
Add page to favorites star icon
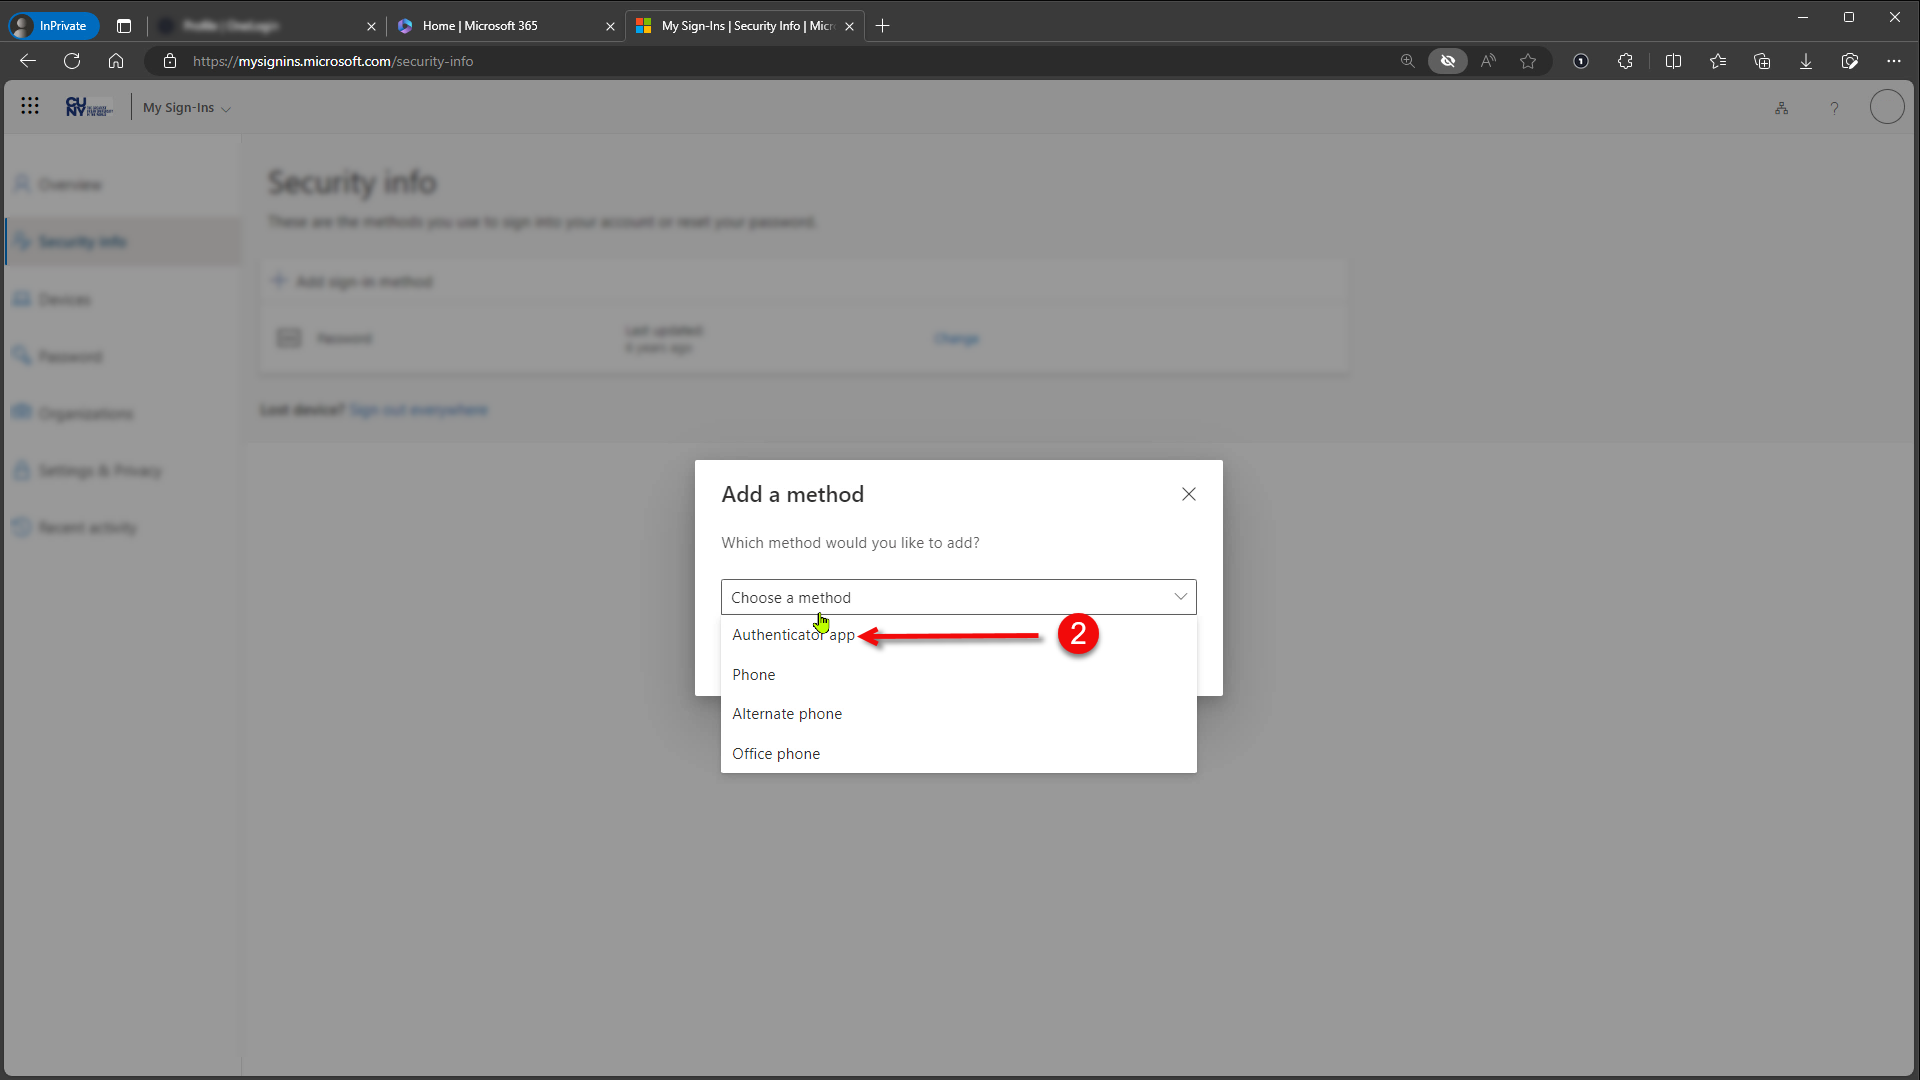click(x=1528, y=61)
